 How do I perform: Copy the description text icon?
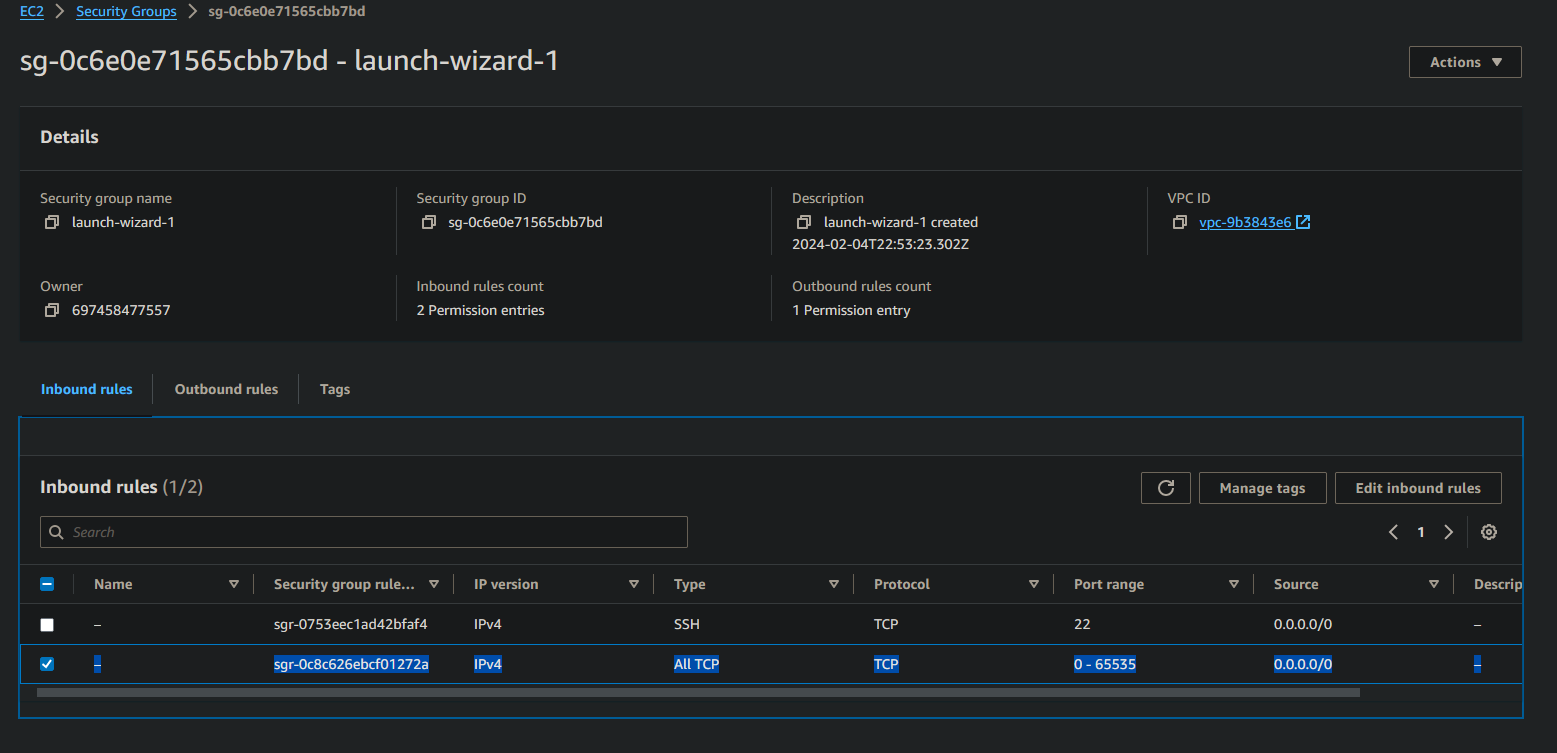tap(804, 222)
